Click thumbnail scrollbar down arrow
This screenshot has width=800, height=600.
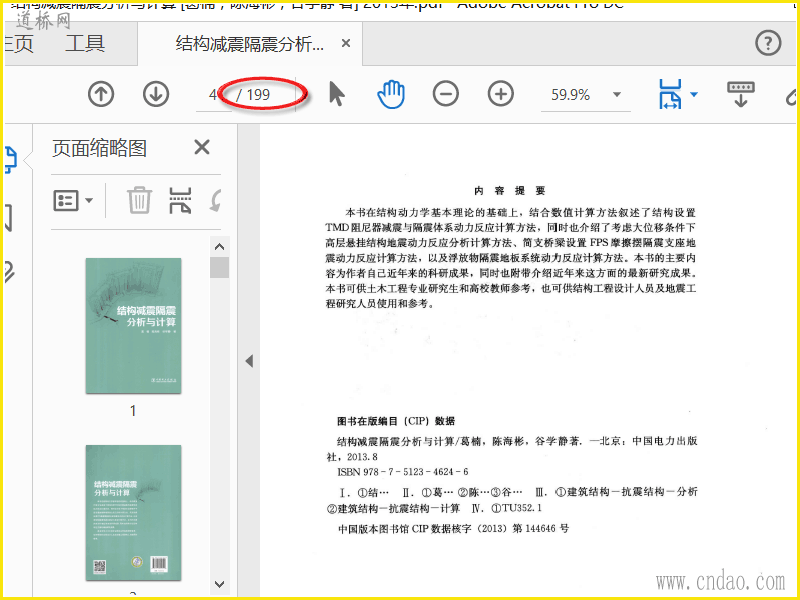click(219, 584)
